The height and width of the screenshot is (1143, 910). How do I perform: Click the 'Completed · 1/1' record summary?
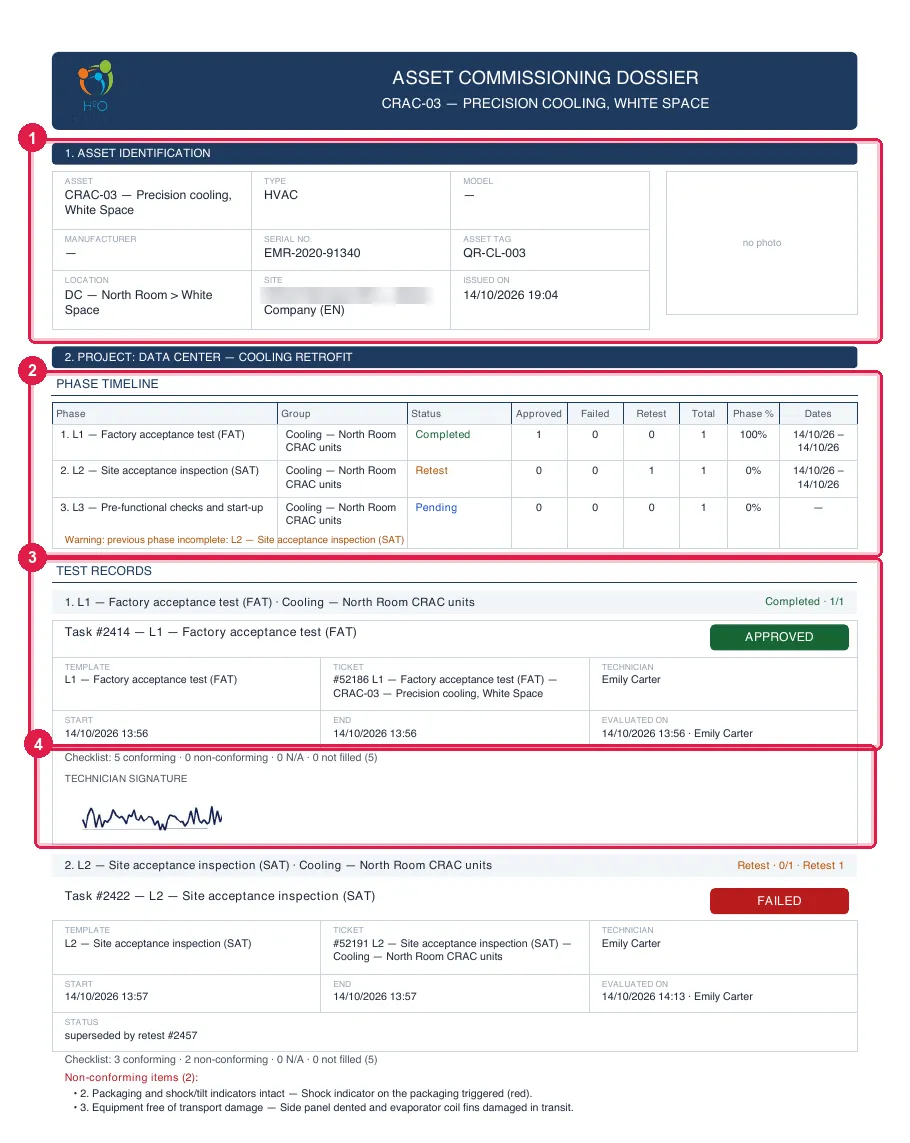804,601
